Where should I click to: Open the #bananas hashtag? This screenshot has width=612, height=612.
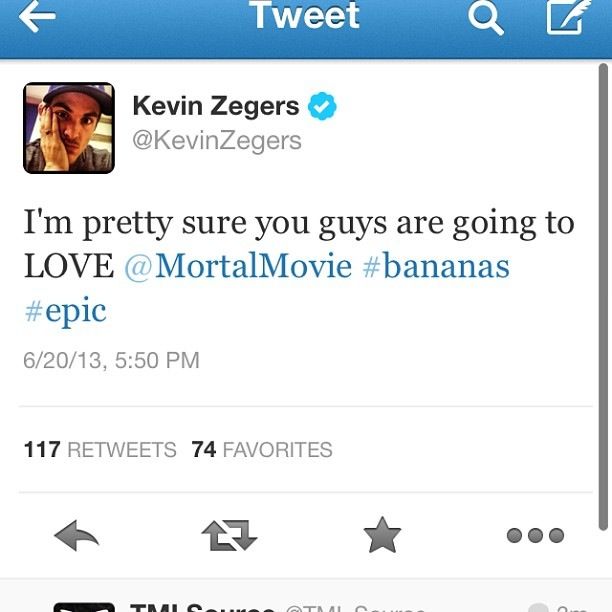(x=436, y=266)
